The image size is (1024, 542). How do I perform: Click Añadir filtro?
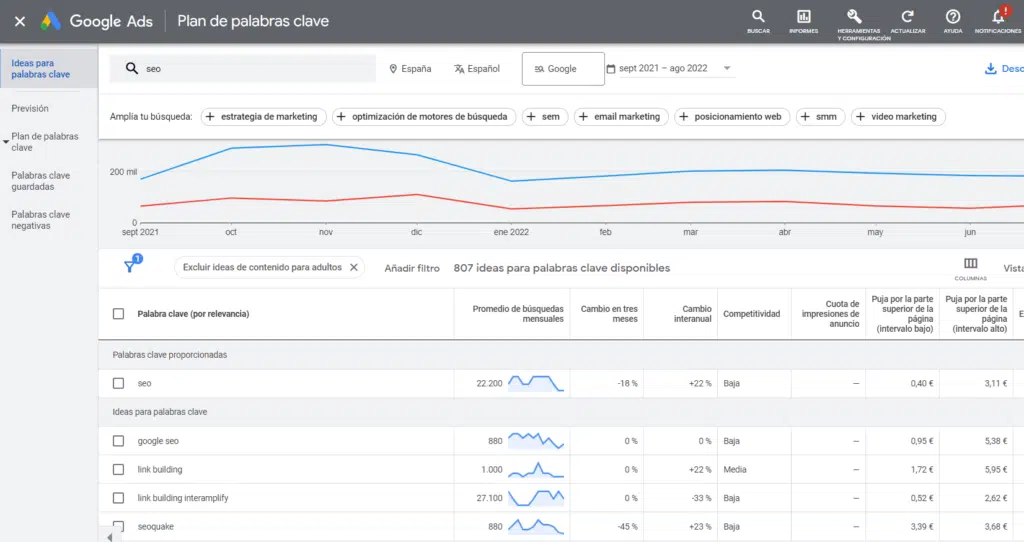click(x=411, y=268)
